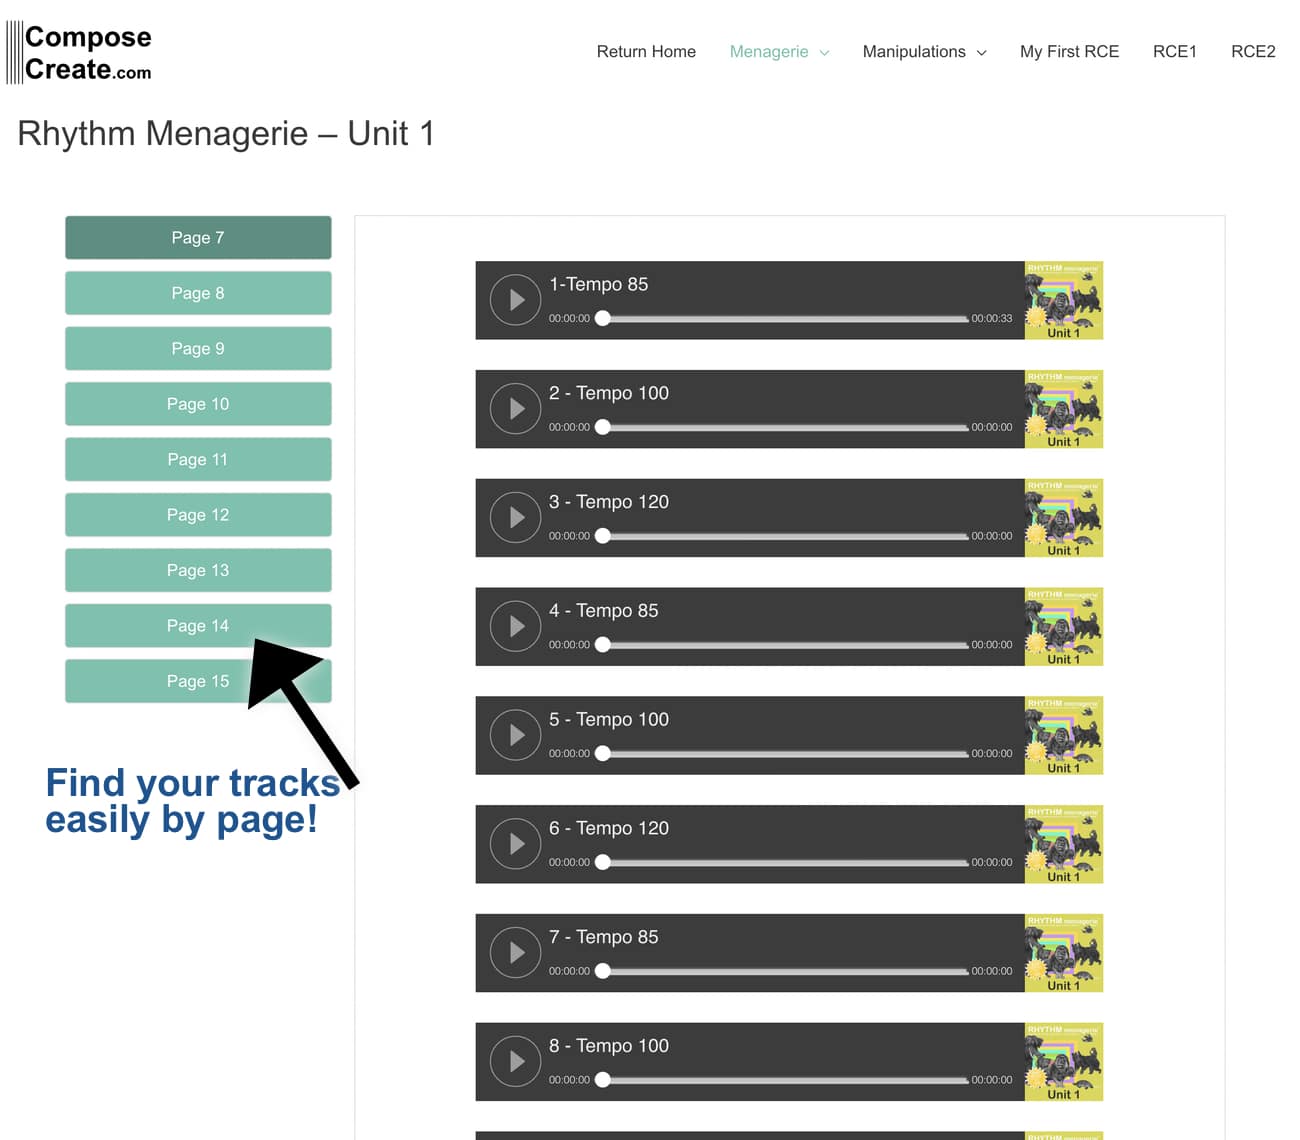The width and height of the screenshot is (1300, 1140).
Task: Select Return Home in the navigation
Action: [646, 51]
